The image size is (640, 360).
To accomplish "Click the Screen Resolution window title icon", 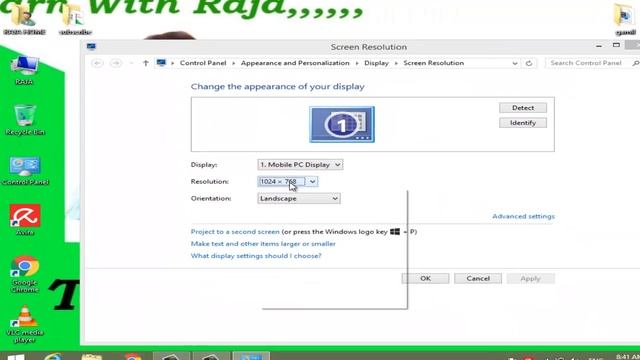I will click(91, 47).
